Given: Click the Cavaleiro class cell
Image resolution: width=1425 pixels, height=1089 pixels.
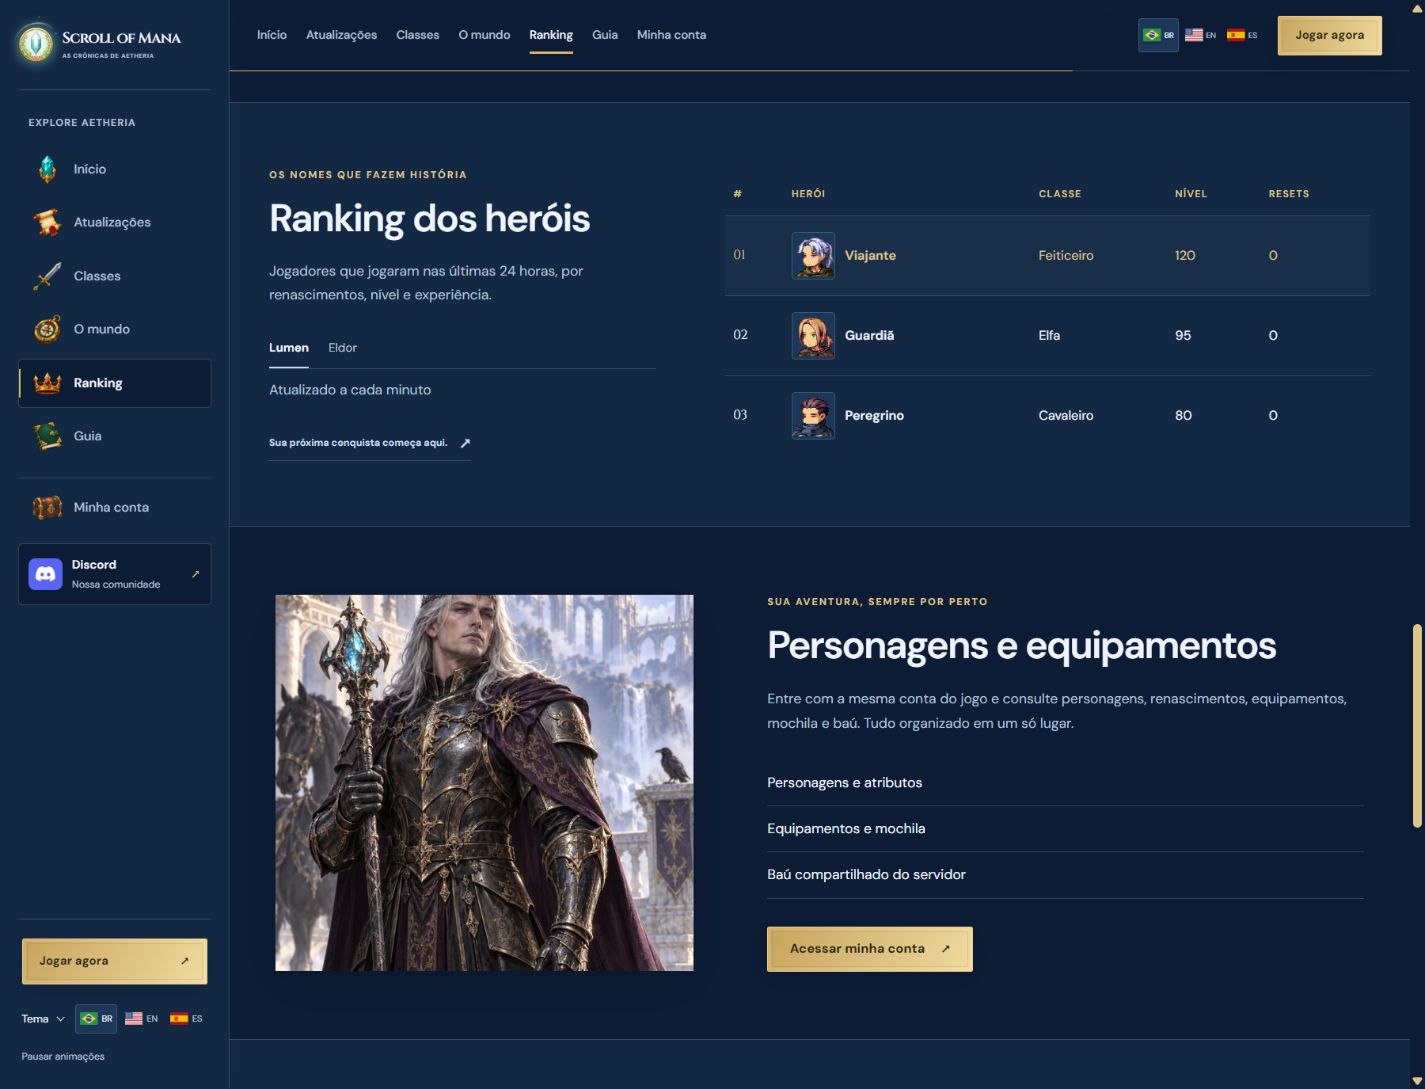Looking at the screenshot, I should pyautogui.click(x=1066, y=416).
